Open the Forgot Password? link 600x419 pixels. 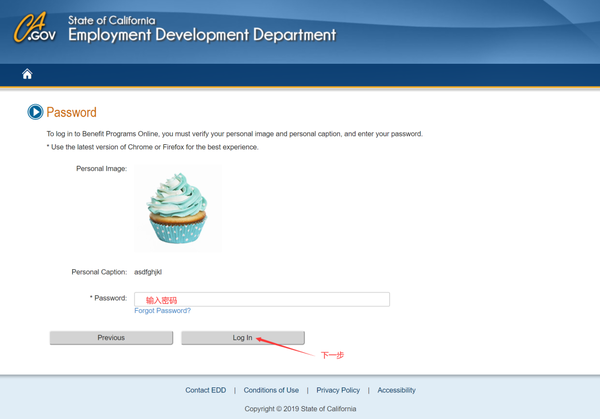coord(162,311)
